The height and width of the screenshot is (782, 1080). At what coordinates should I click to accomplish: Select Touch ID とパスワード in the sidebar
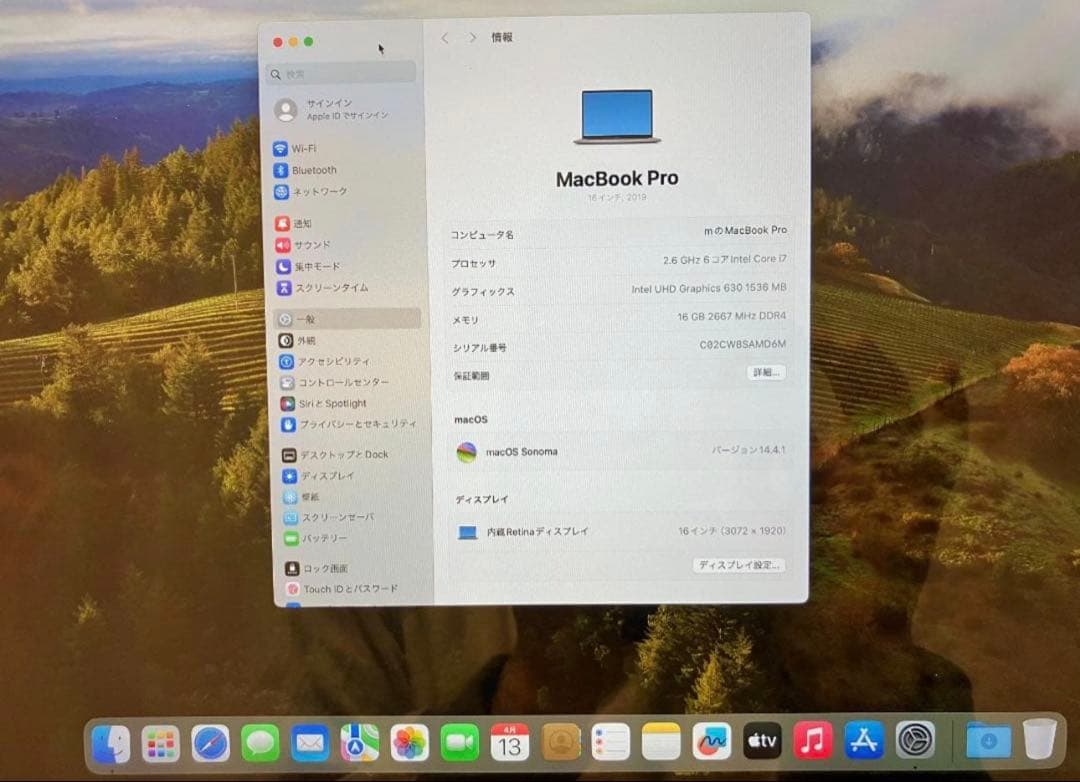tap(342, 589)
